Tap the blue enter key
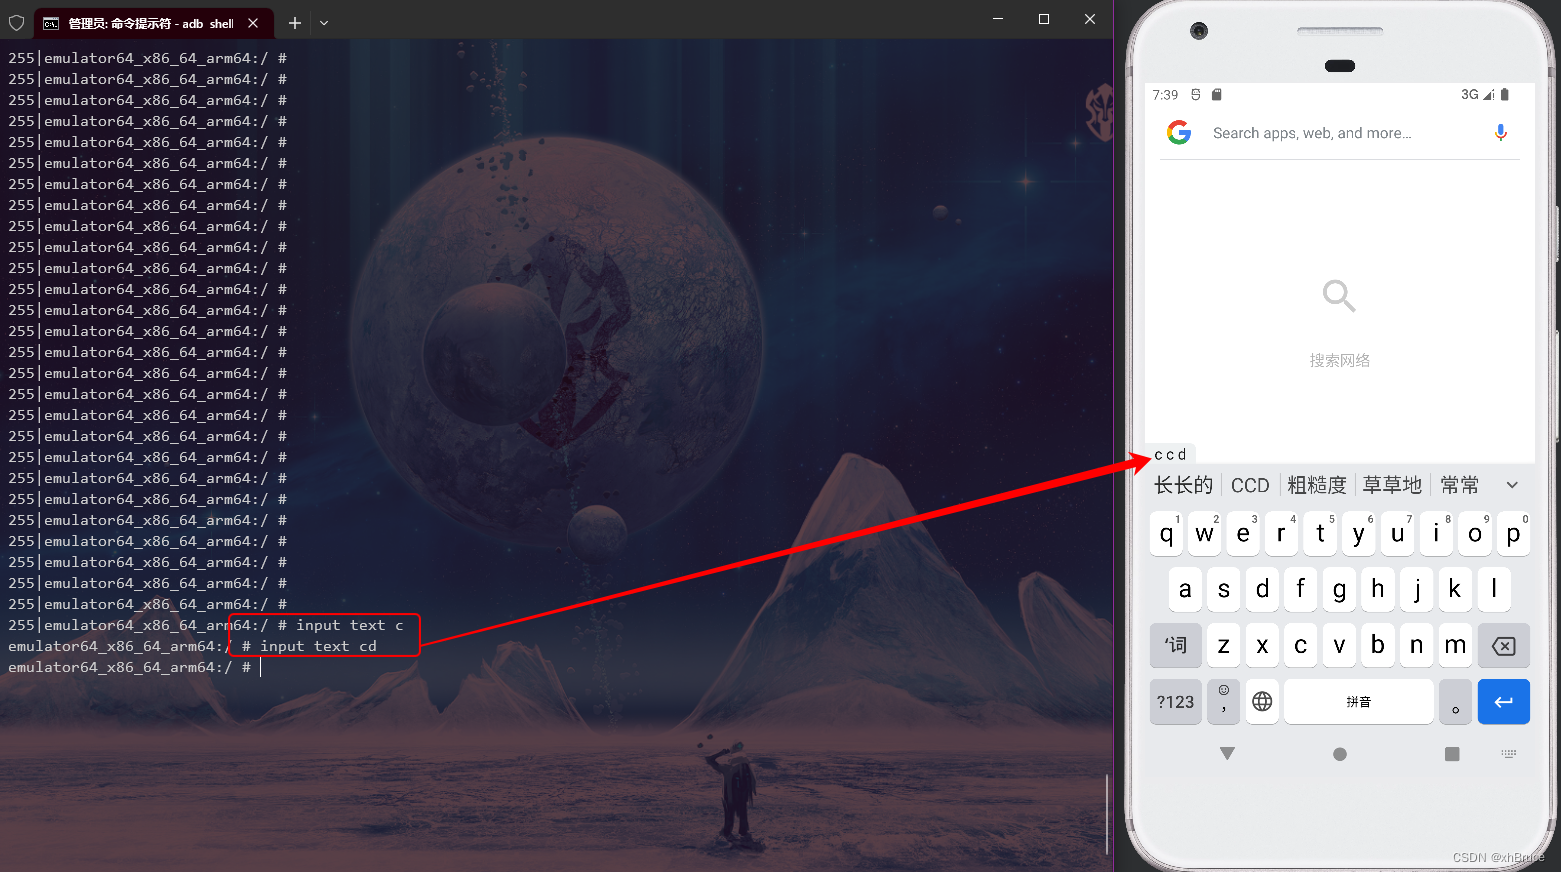 coord(1504,701)
